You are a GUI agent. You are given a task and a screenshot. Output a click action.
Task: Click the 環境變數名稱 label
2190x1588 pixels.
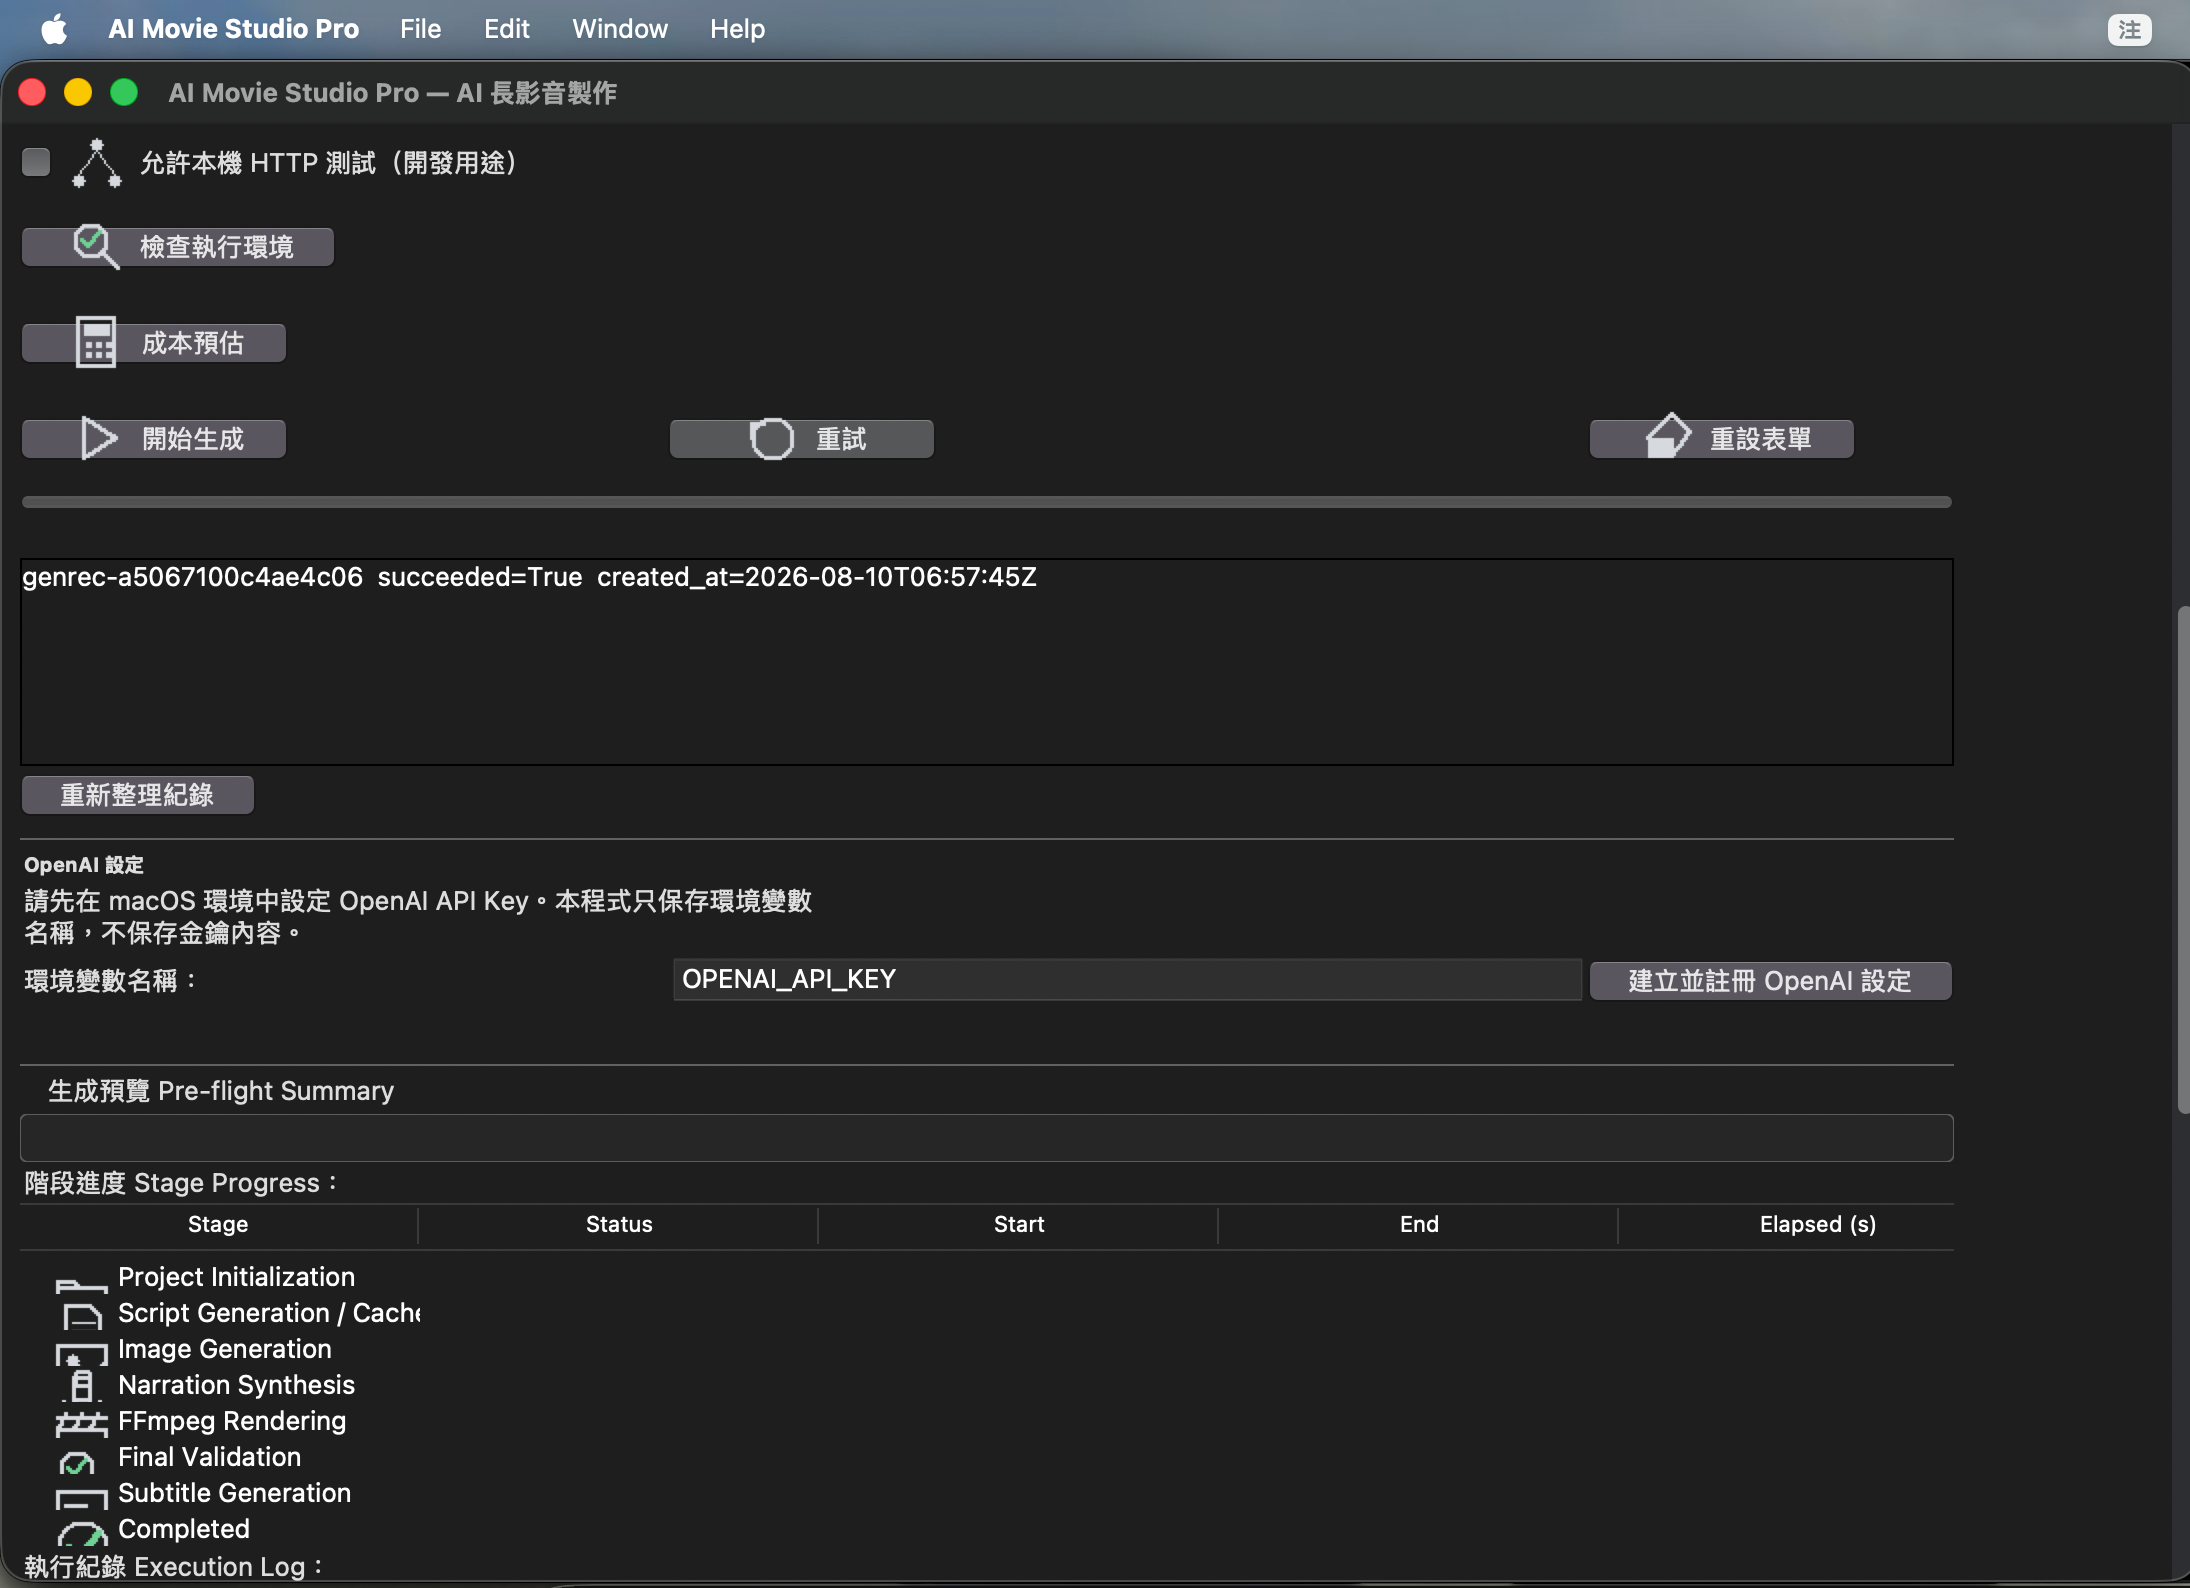(111, 981)
